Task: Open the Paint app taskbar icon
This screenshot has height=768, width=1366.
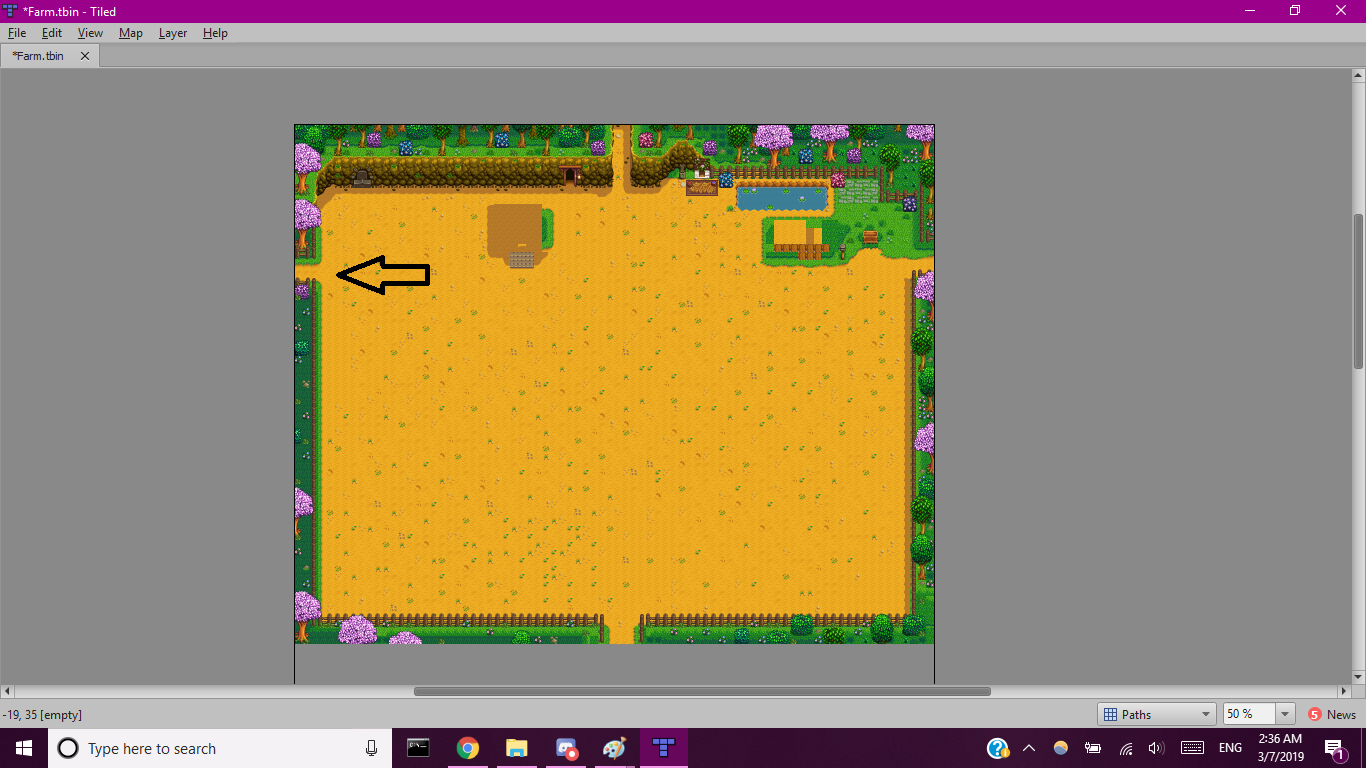Action: 614,748
